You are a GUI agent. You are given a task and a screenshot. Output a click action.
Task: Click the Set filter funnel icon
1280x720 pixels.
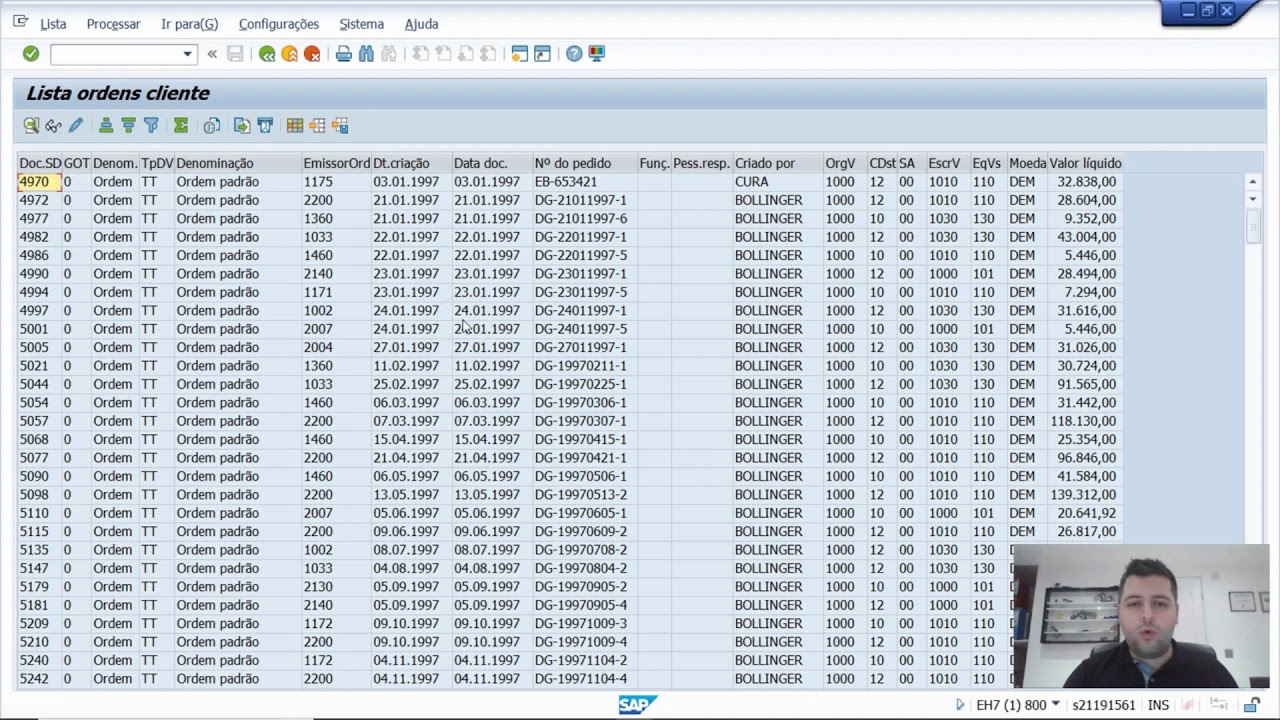pos(151,125)
